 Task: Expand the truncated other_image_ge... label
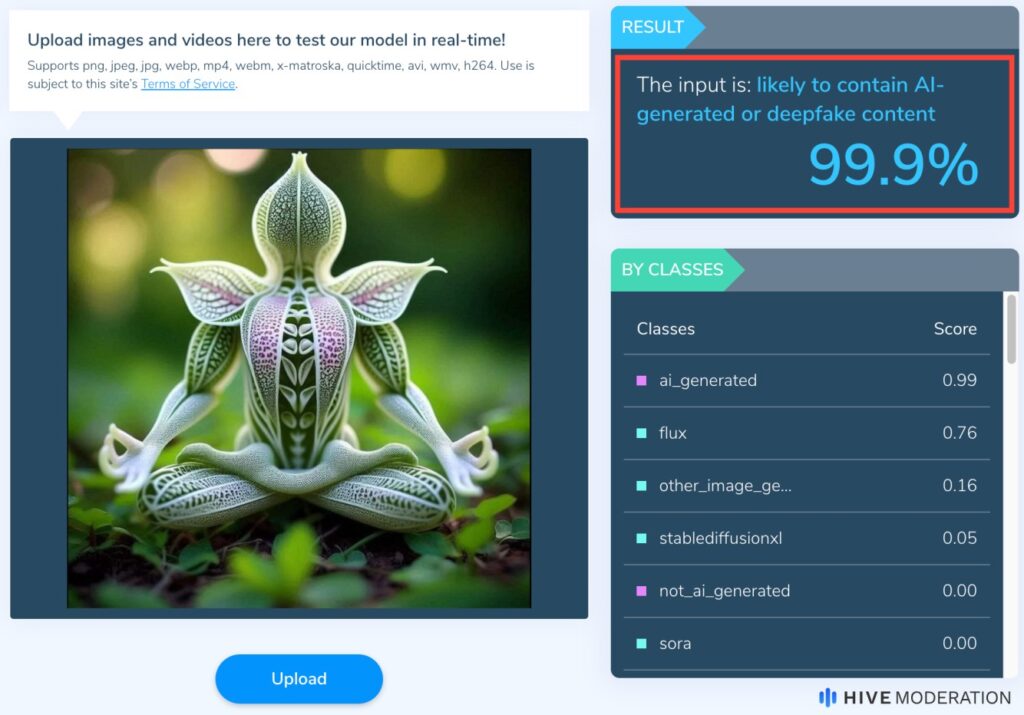pyautogui.click(x=723, y=486)
